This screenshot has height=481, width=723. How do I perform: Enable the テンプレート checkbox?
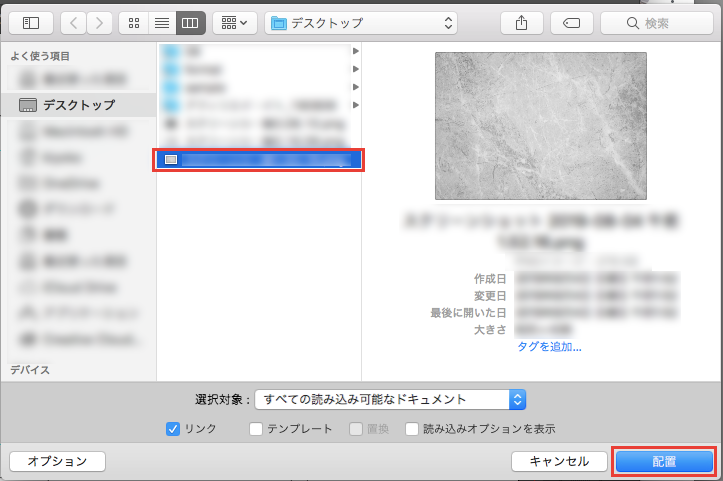(x=256, y=429)
